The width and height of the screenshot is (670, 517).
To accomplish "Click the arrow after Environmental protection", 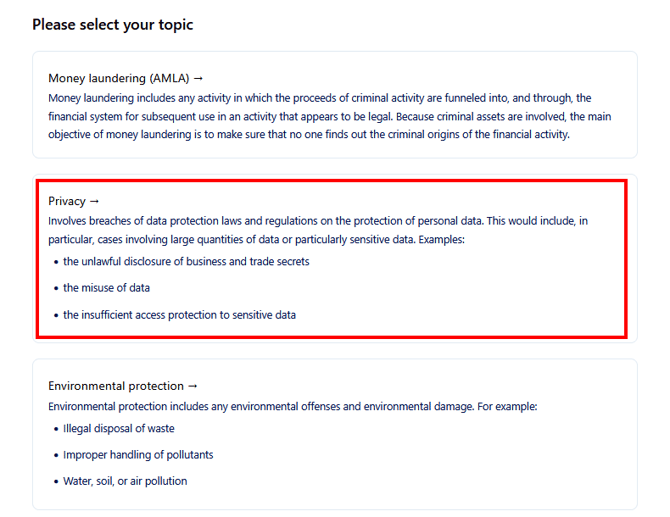I will 193,386.
